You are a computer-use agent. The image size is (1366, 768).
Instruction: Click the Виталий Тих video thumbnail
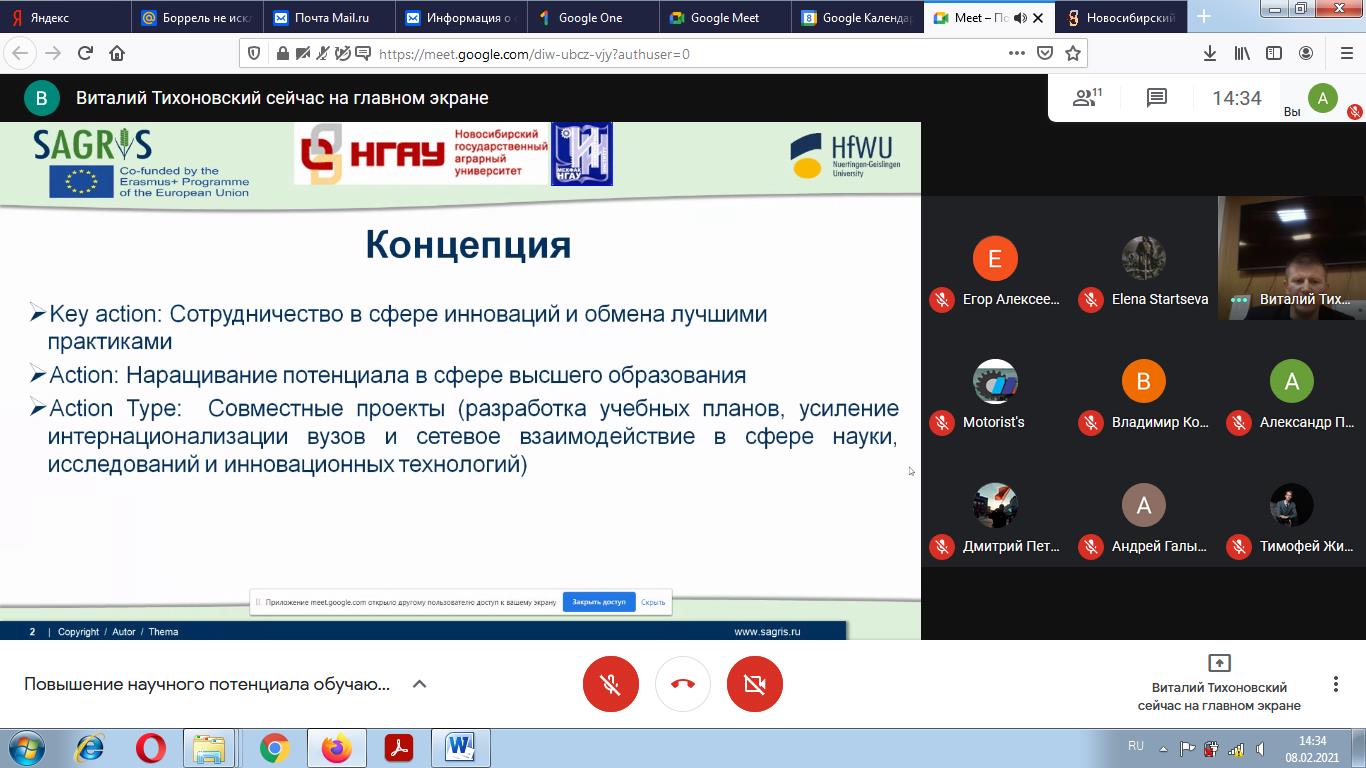[1291, 258]
